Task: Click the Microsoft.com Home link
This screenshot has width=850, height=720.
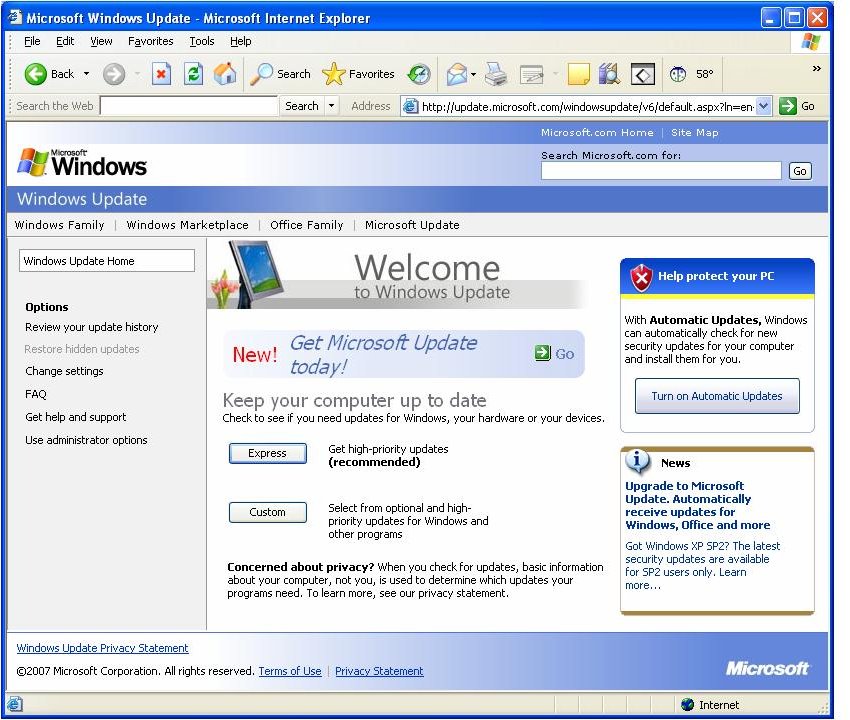Action: 597,132
